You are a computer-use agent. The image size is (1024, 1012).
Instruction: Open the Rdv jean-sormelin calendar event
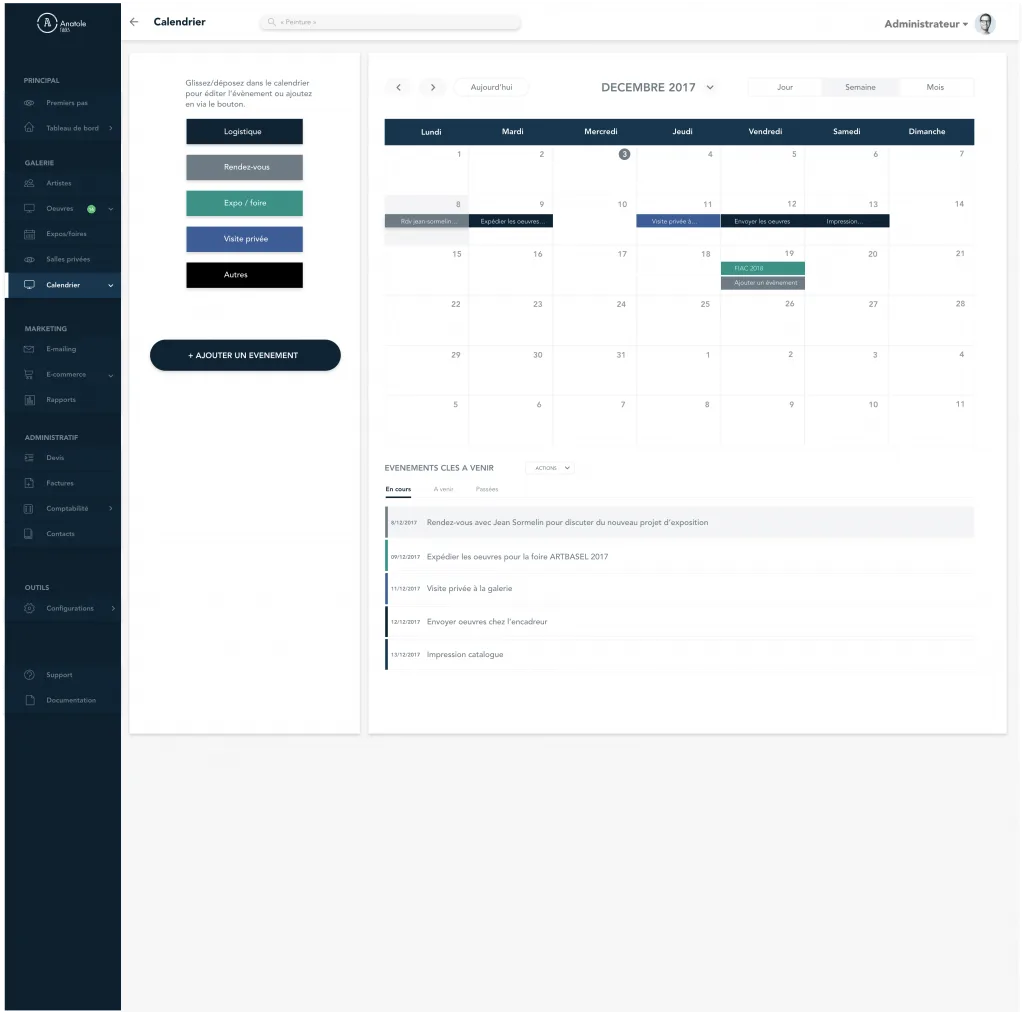tap(426, 221)
